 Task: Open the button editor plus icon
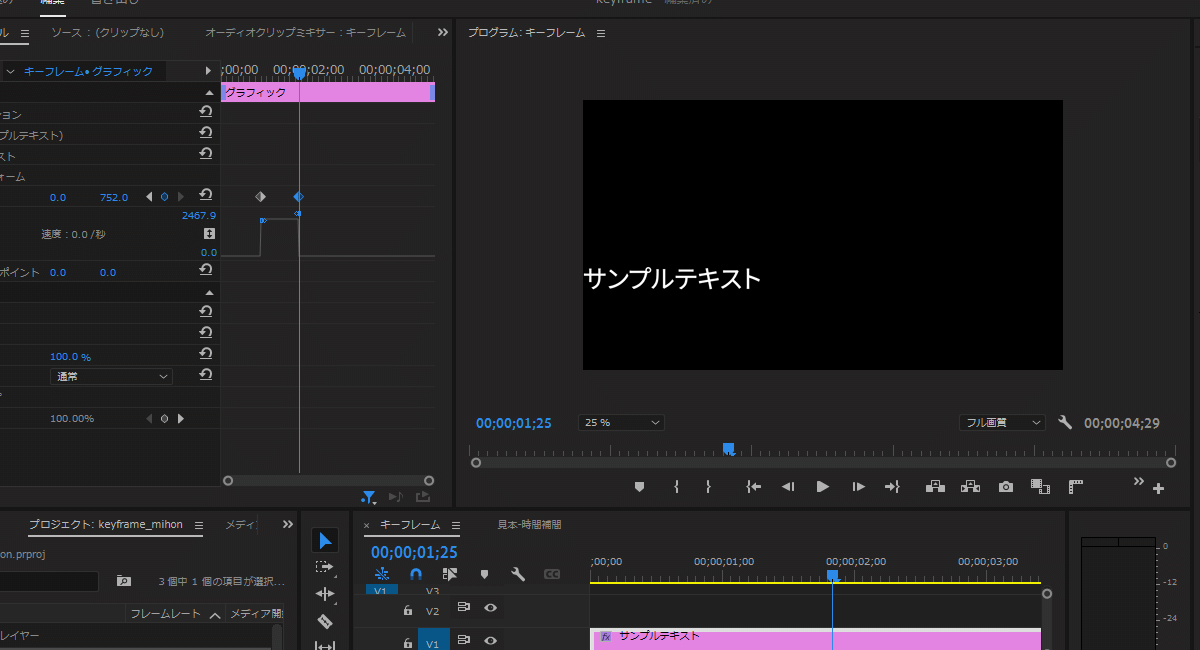(1158, 489)
